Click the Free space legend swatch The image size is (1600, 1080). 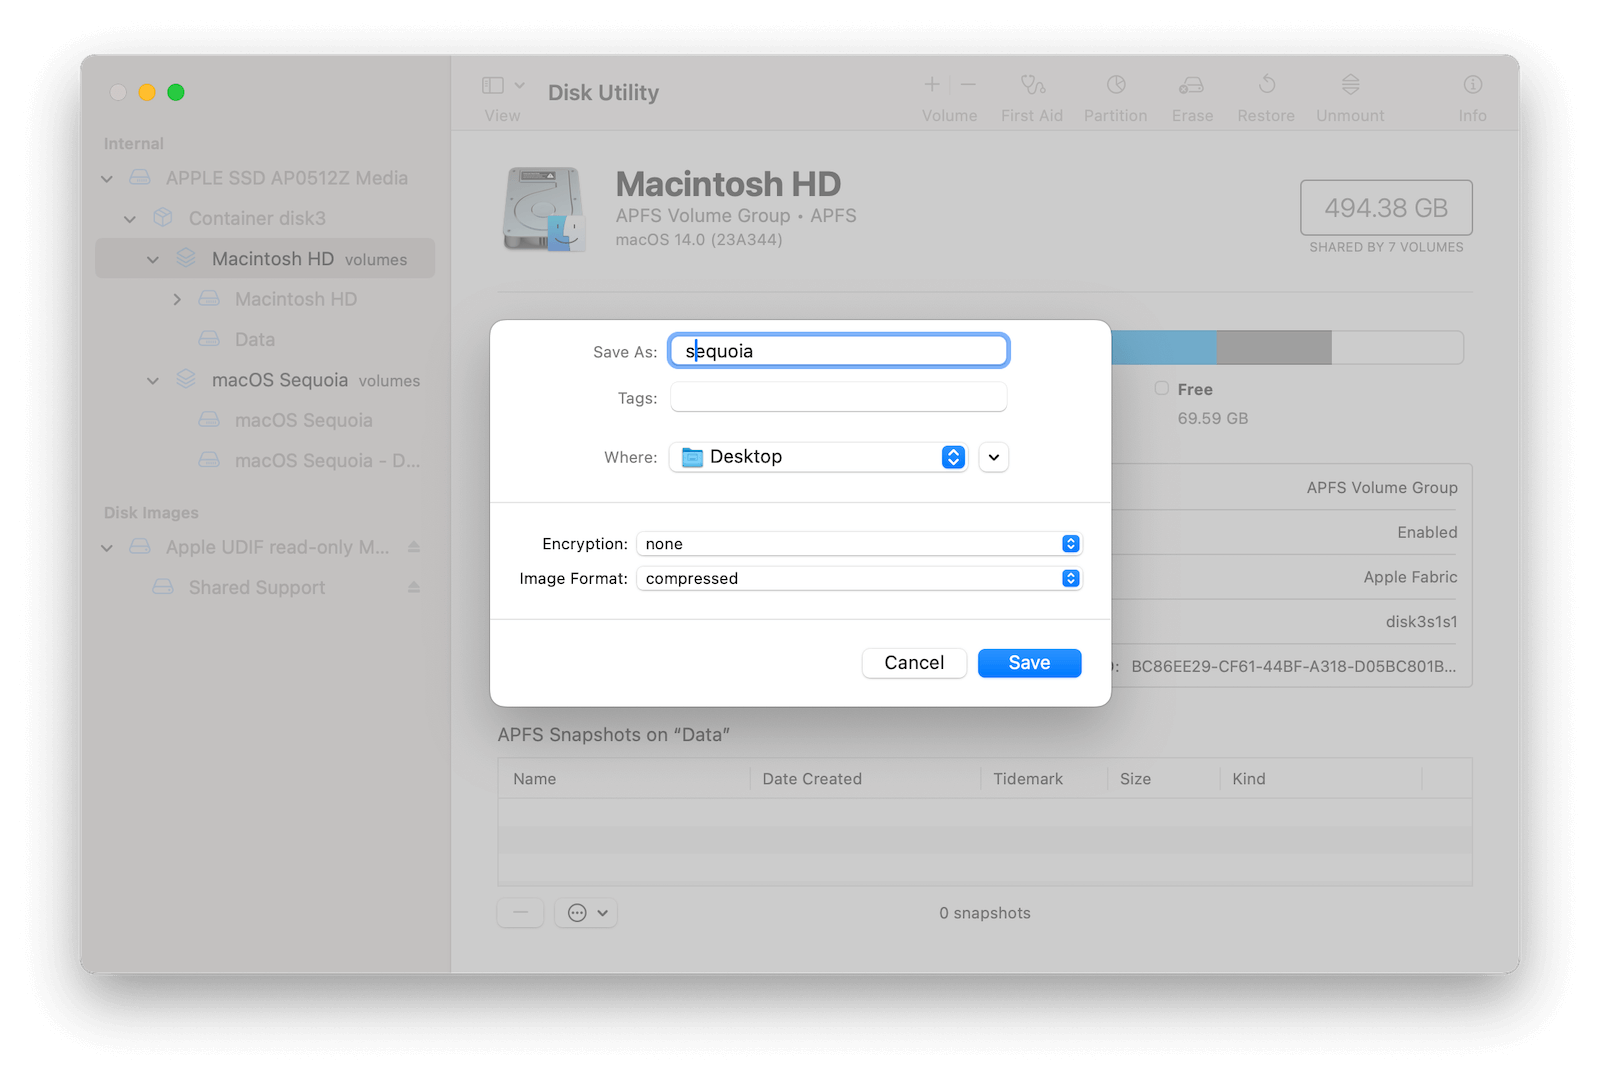[1161, 388]
